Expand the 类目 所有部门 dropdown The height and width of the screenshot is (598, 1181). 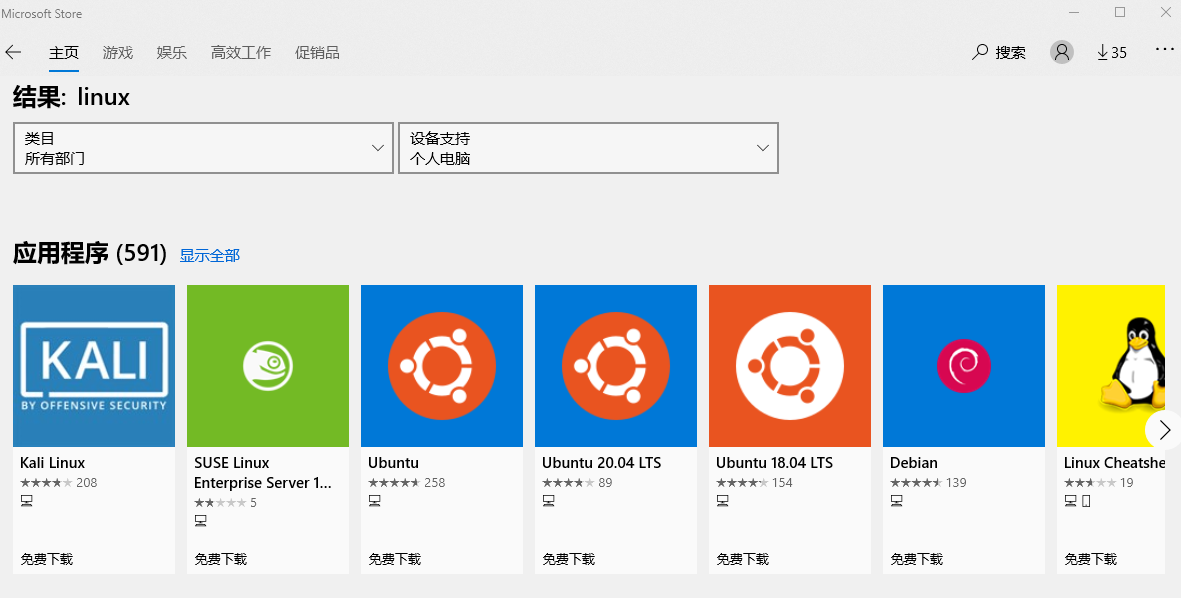click(203, 148)
